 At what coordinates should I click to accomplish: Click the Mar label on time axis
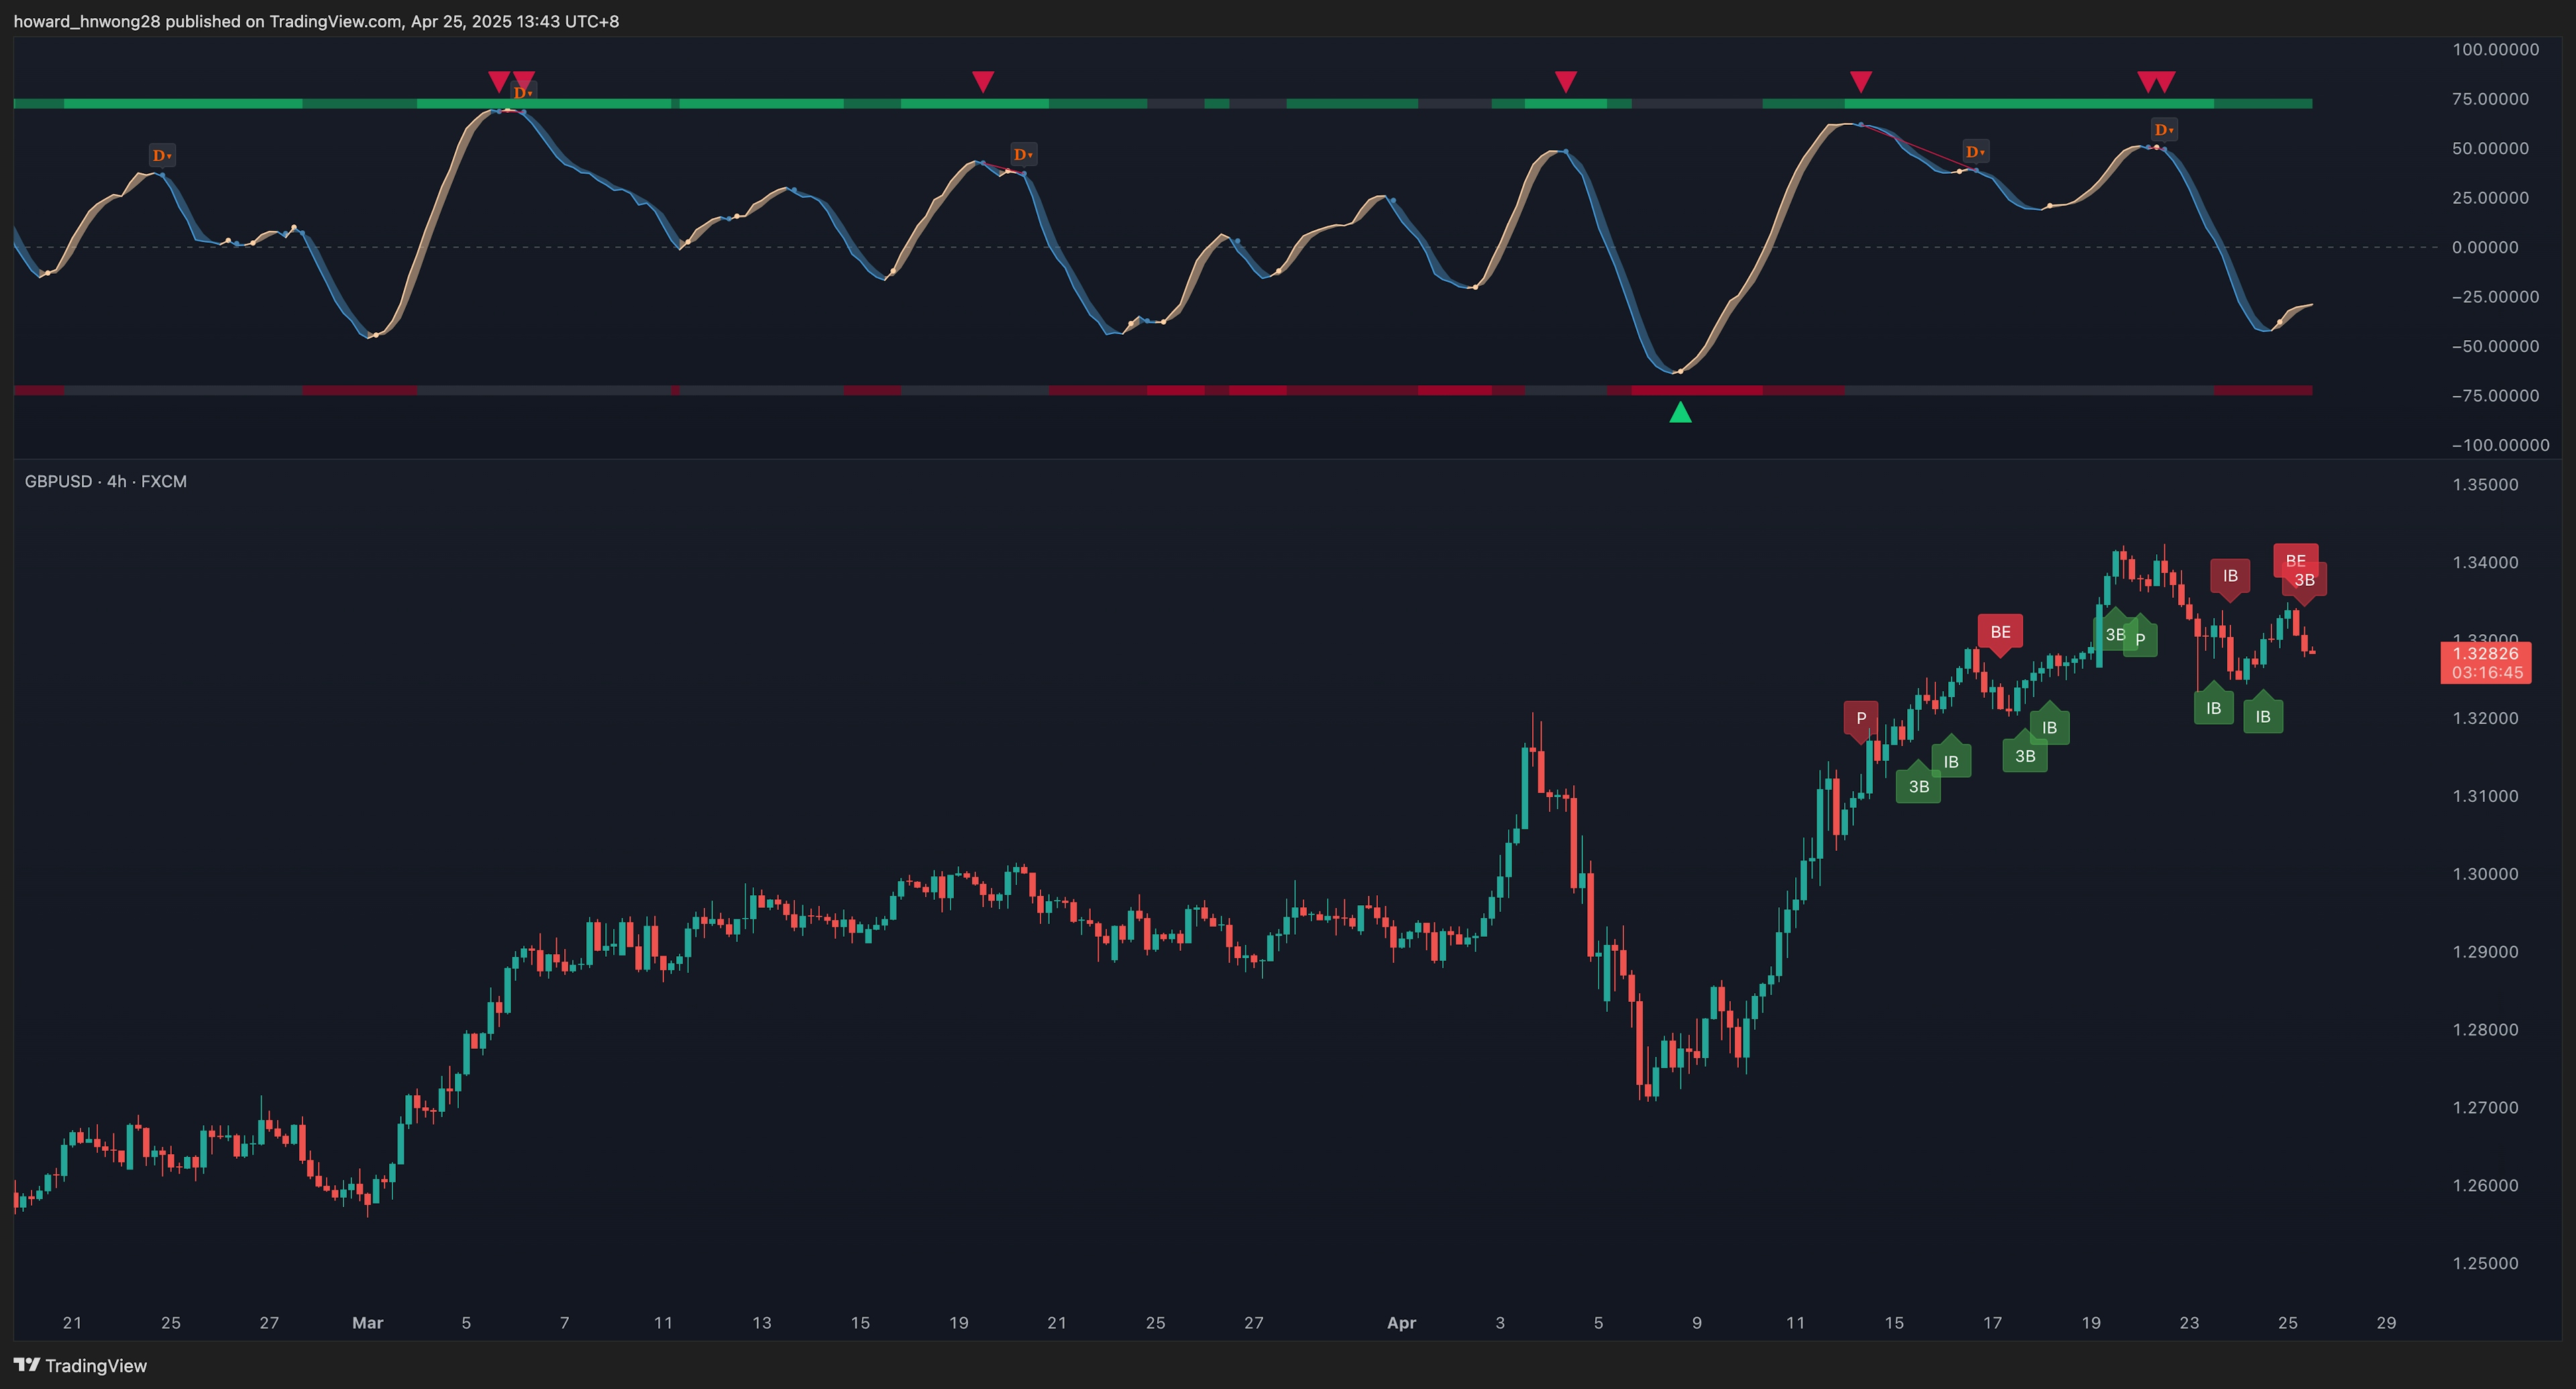[x=367, y=1323]
